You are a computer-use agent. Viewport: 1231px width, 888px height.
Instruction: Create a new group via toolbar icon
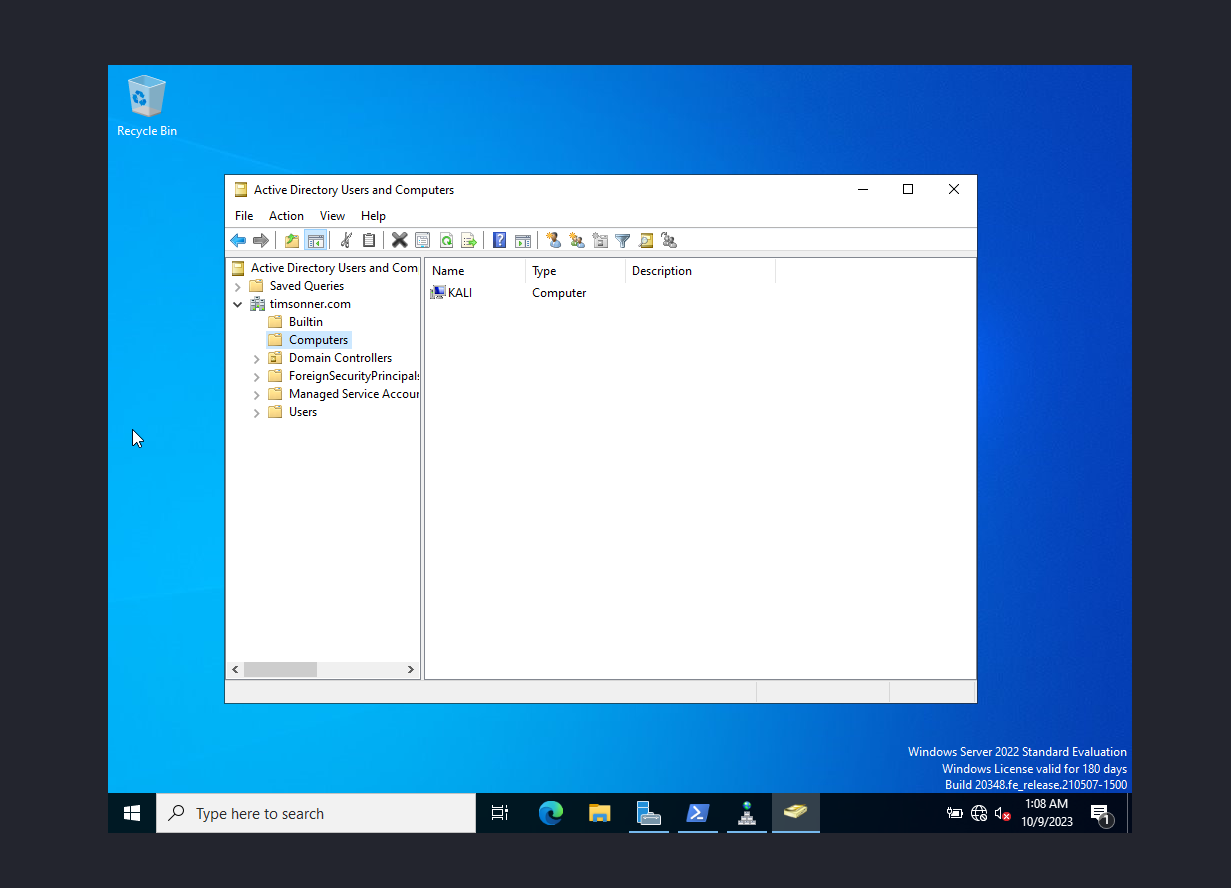[576, 240]
